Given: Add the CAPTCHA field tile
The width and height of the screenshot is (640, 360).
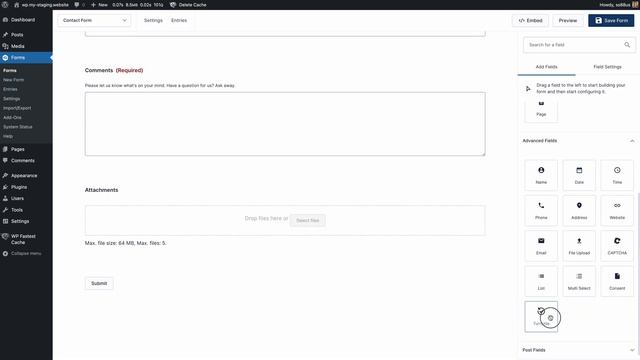Looking at the screenshot, I should (617, 246).
